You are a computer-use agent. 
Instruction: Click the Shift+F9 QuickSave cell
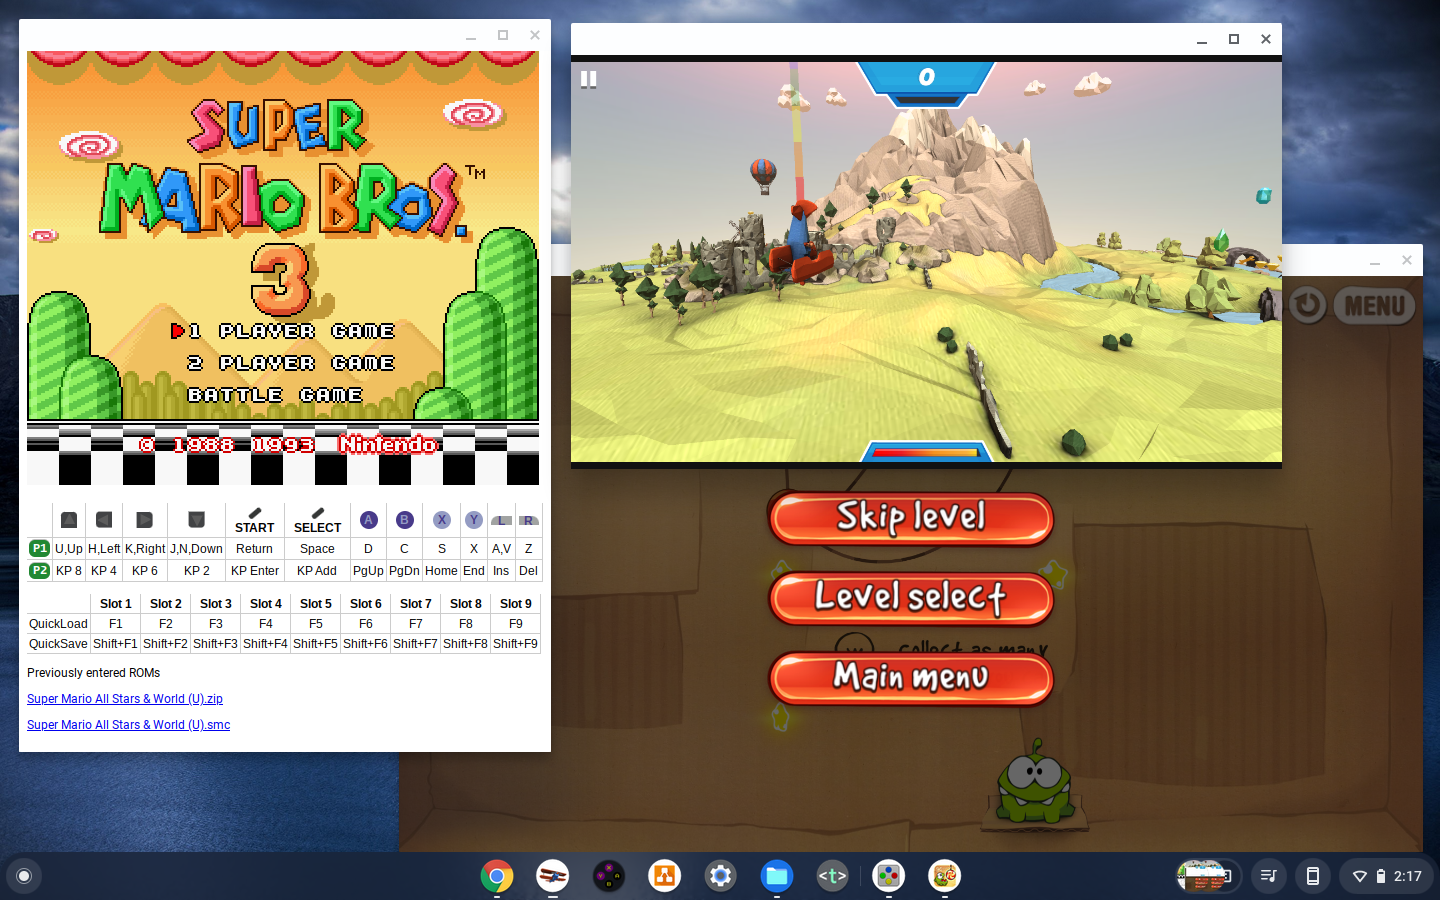515,644
